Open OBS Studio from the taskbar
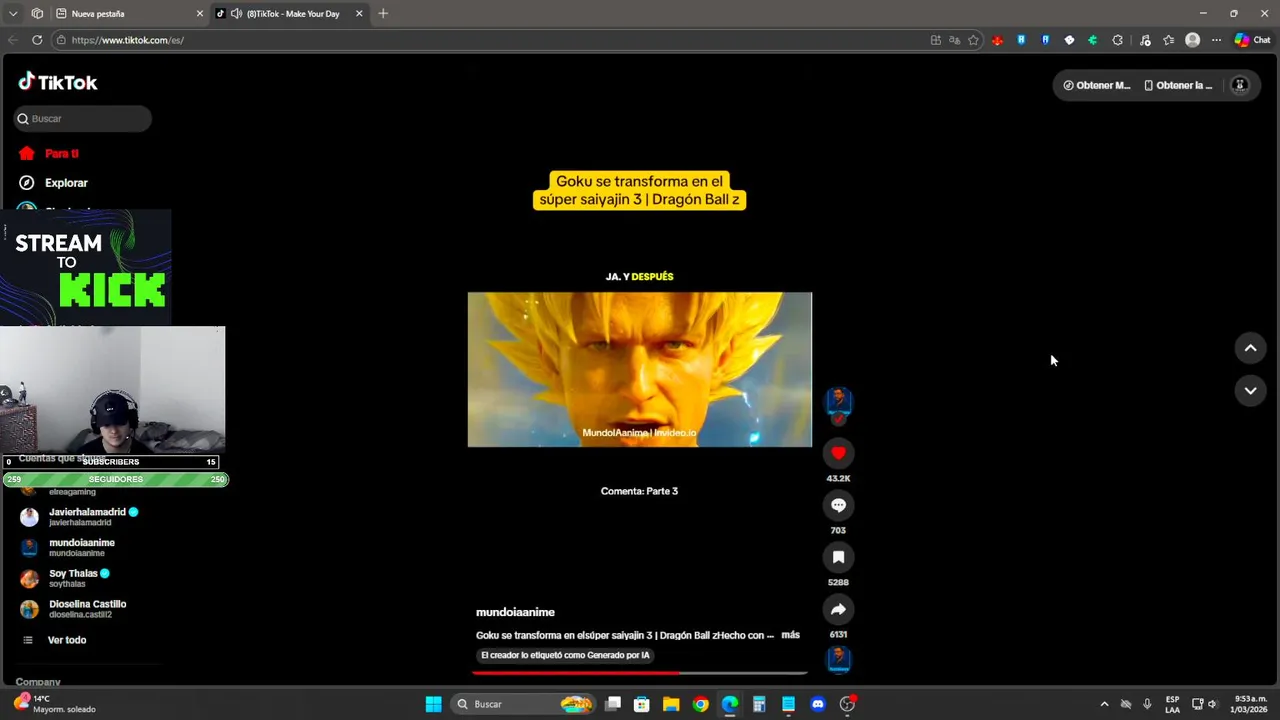Viewport: 1280px width, 720px height. (847, 704)
